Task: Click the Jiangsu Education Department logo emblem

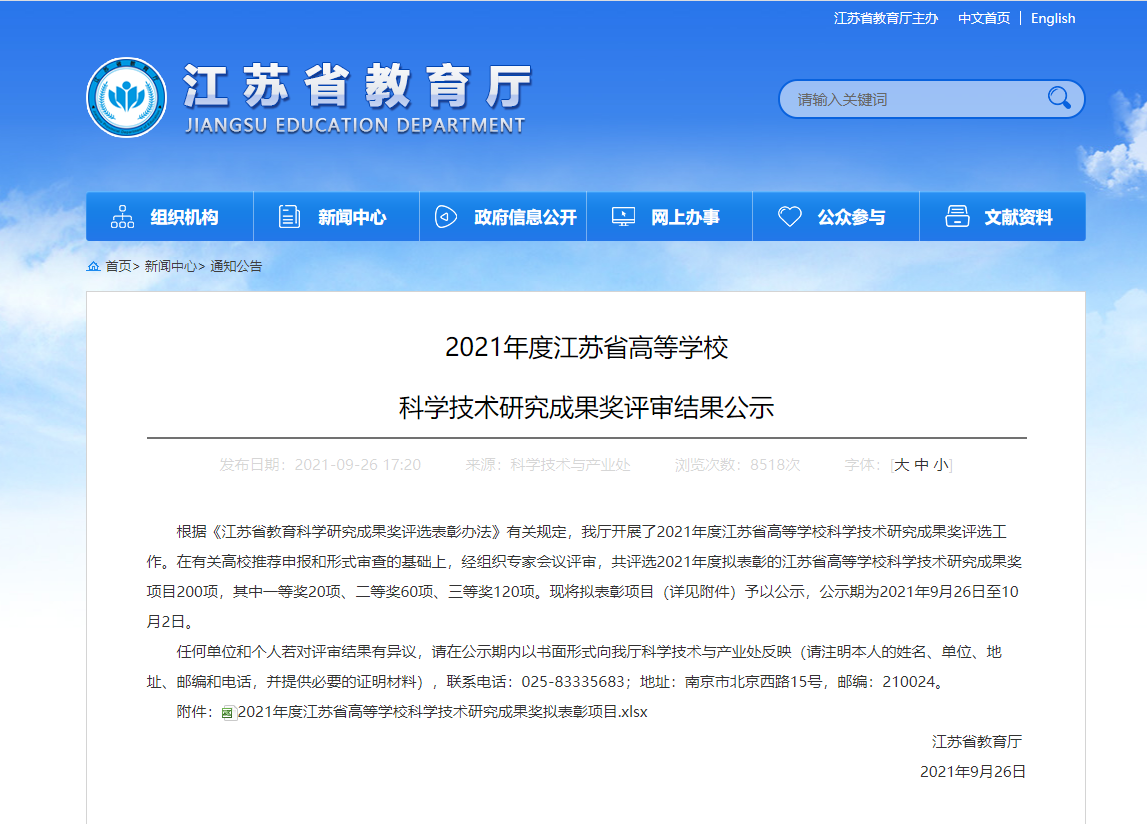Action: pos(126,98)
